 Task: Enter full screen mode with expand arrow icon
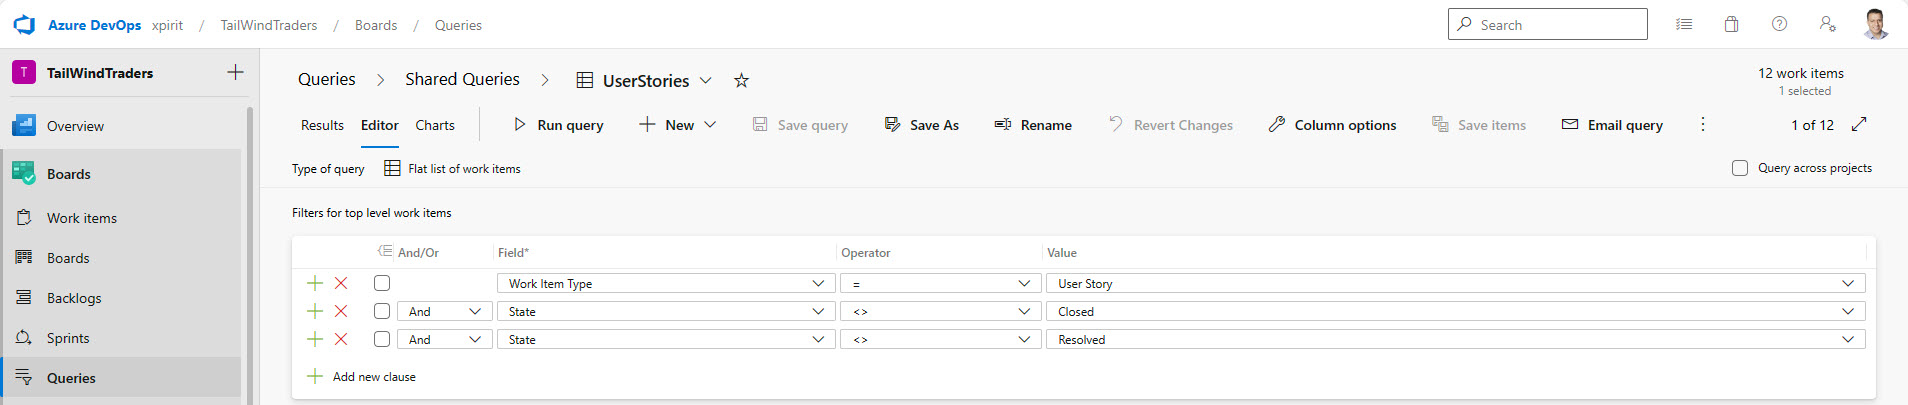pyautogui.click(x=1859, y=124)
